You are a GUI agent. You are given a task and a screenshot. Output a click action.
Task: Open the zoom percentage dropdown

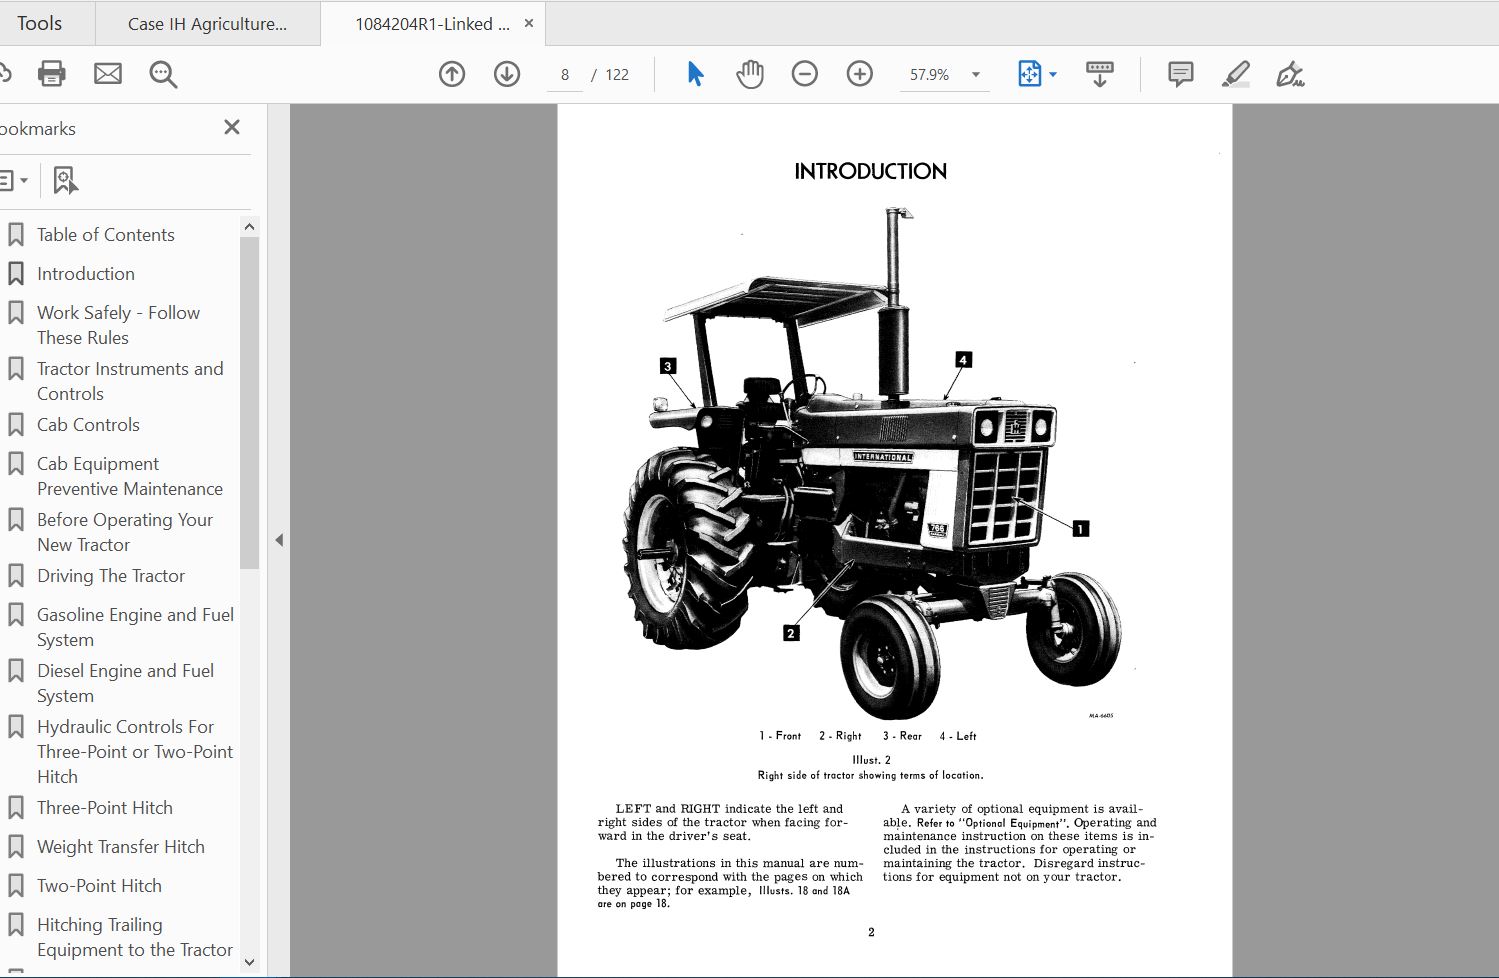pos(975,73)
